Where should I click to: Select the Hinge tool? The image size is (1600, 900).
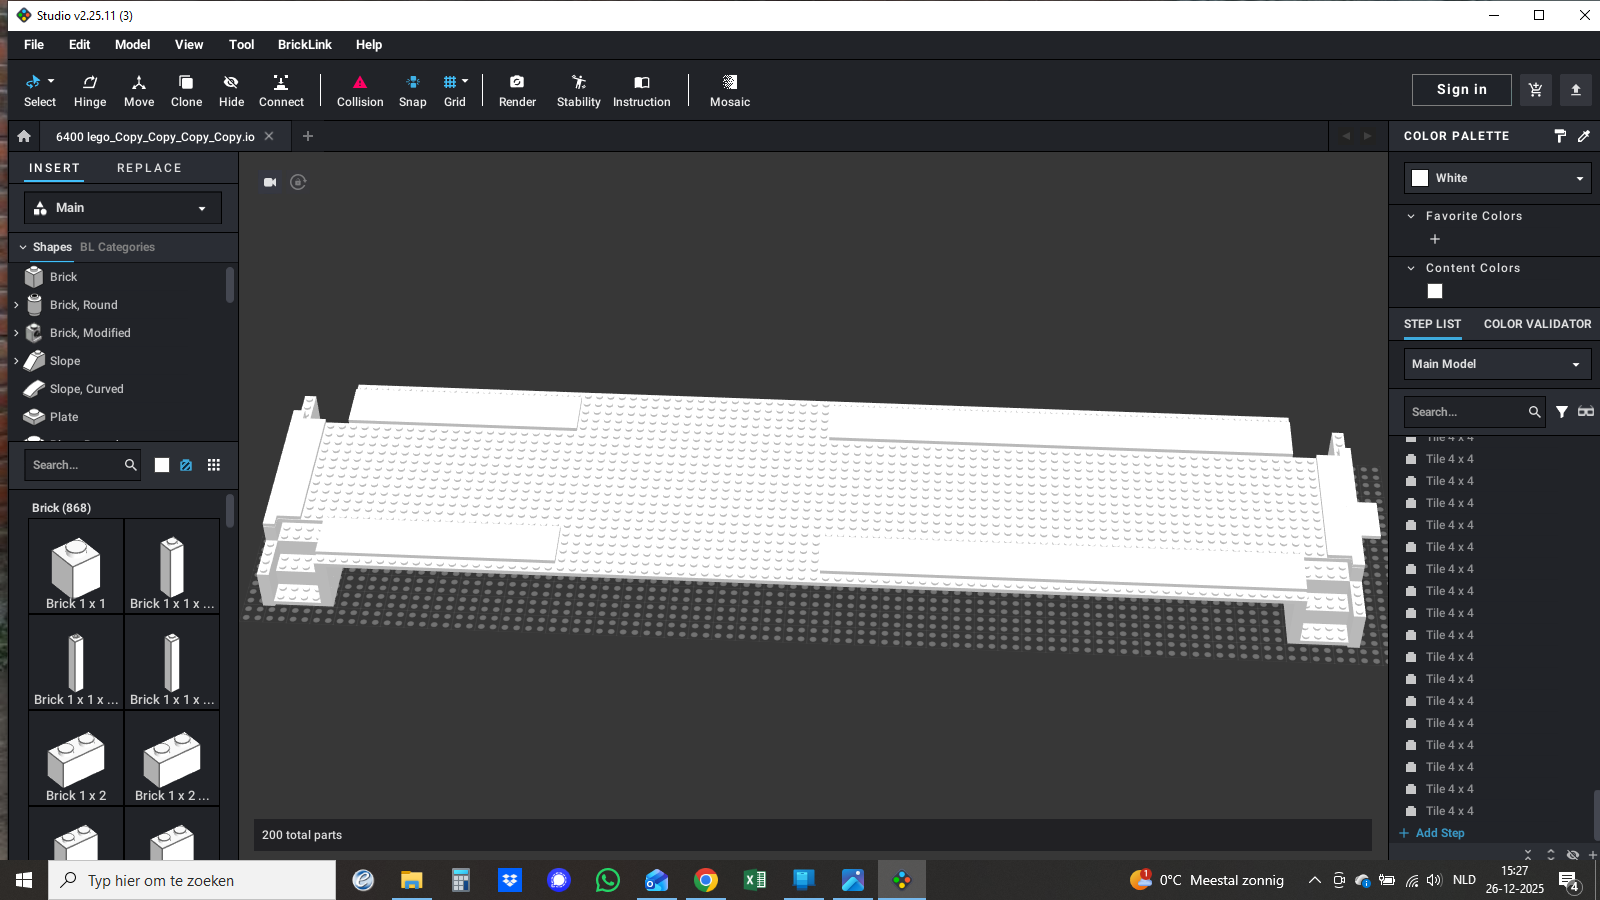tap(90, 90)
